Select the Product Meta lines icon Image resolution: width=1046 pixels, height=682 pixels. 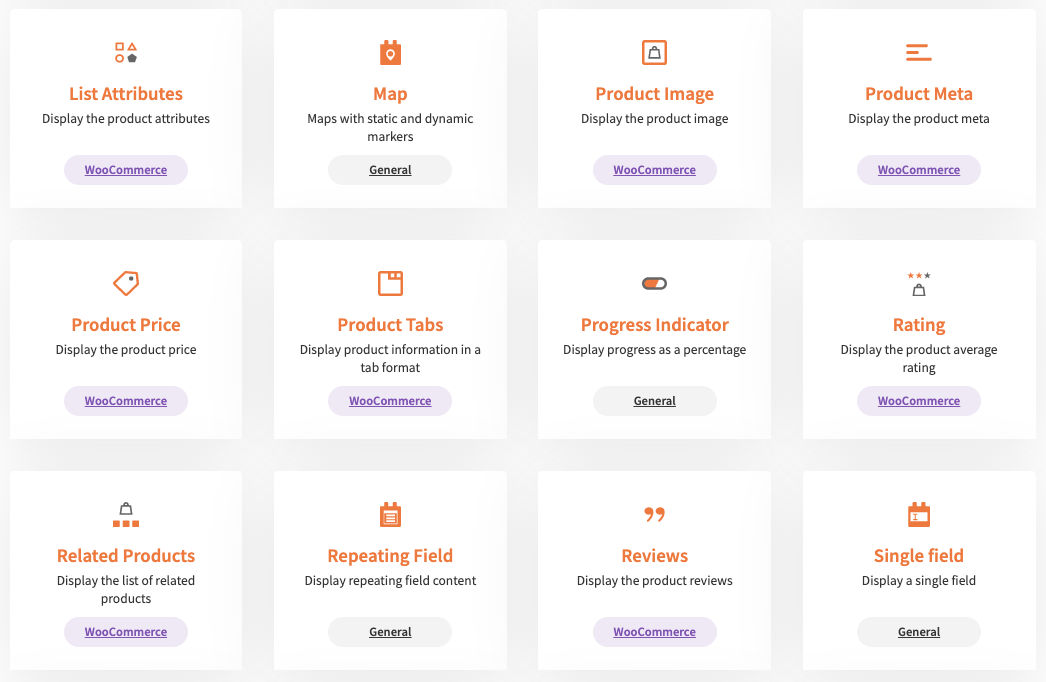918,52
